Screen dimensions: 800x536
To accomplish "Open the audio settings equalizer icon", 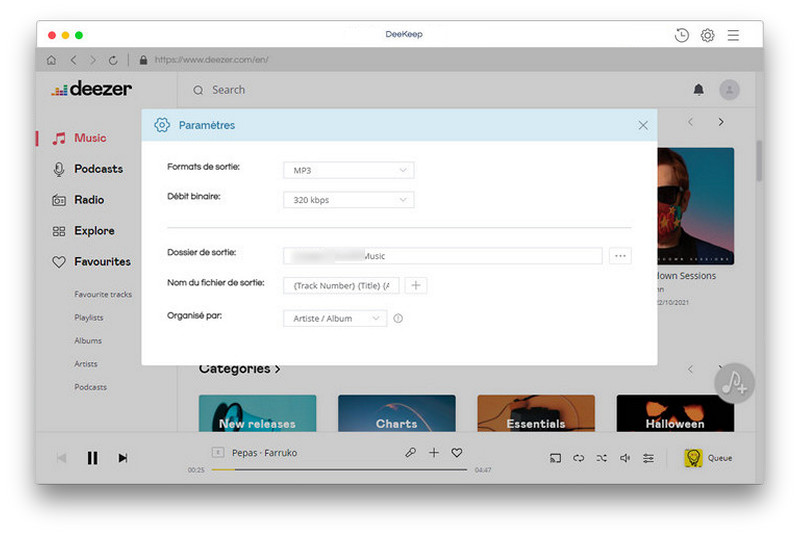I will click(648, 458).
